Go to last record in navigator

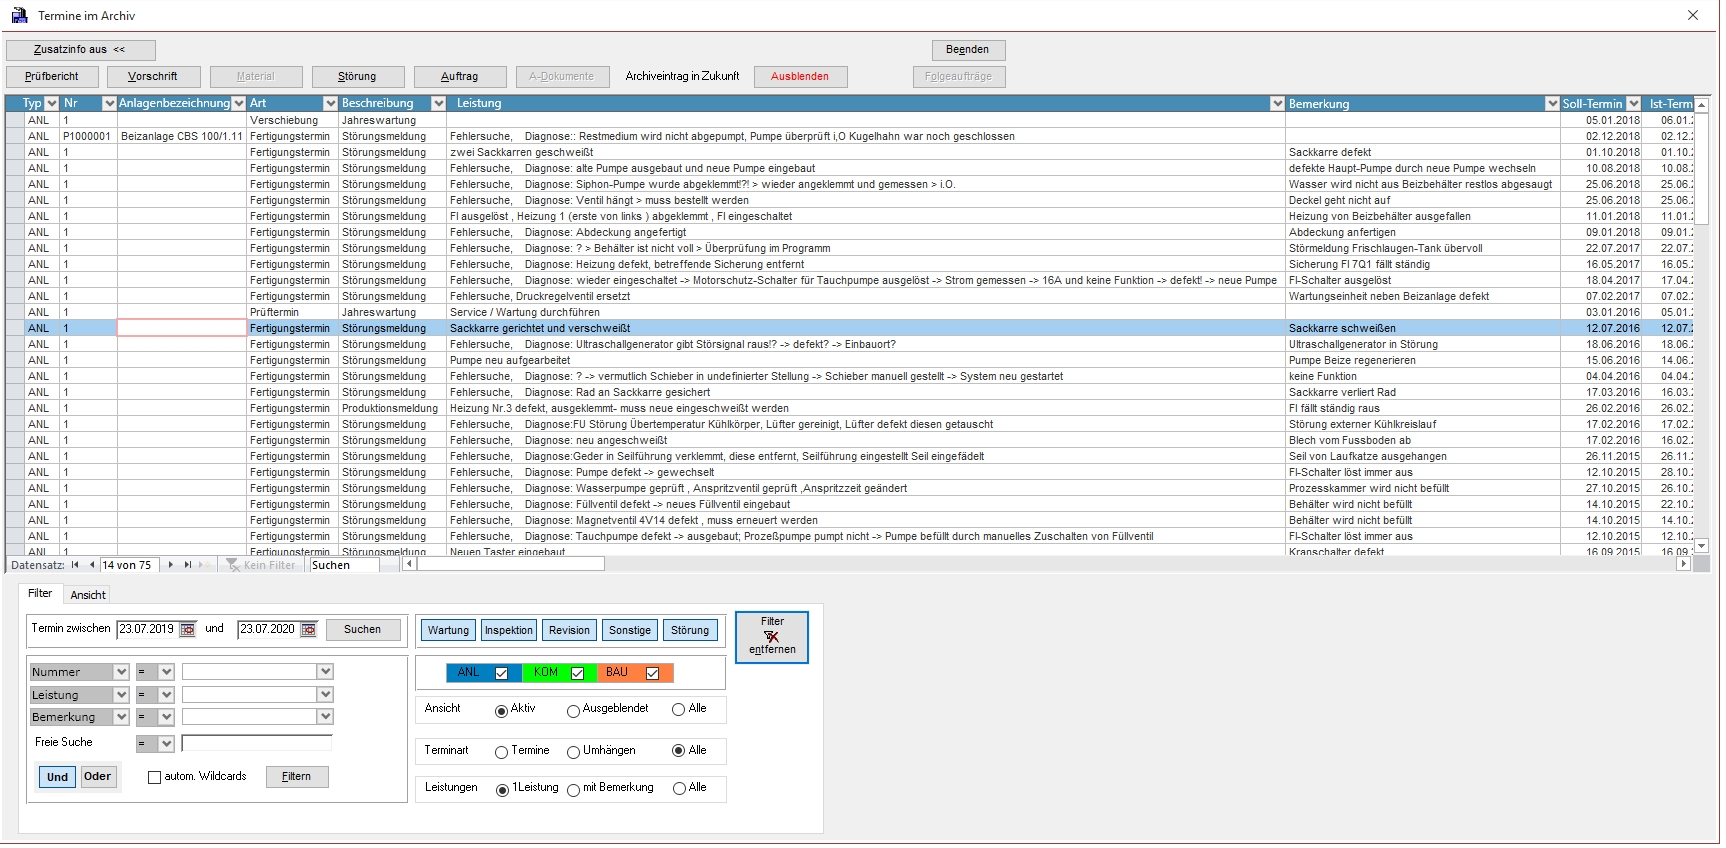click(188, 565)
